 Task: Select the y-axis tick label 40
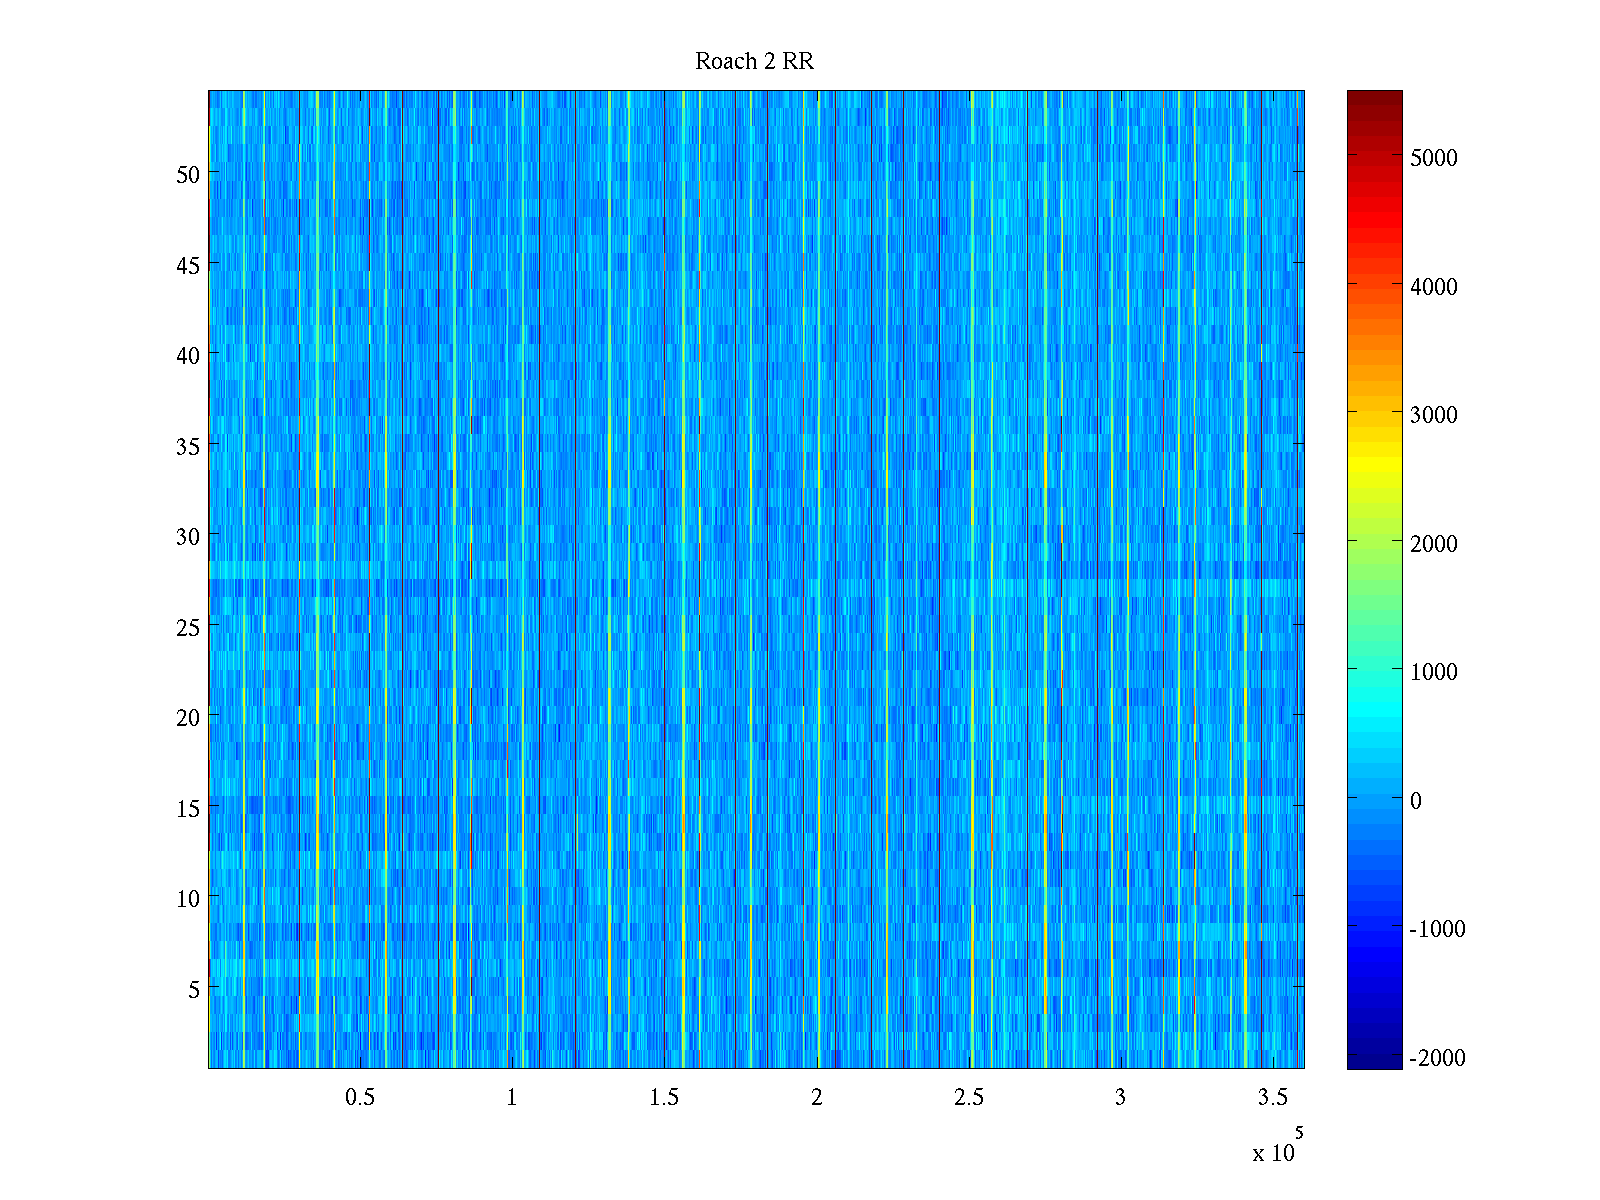tap(188, 356)
